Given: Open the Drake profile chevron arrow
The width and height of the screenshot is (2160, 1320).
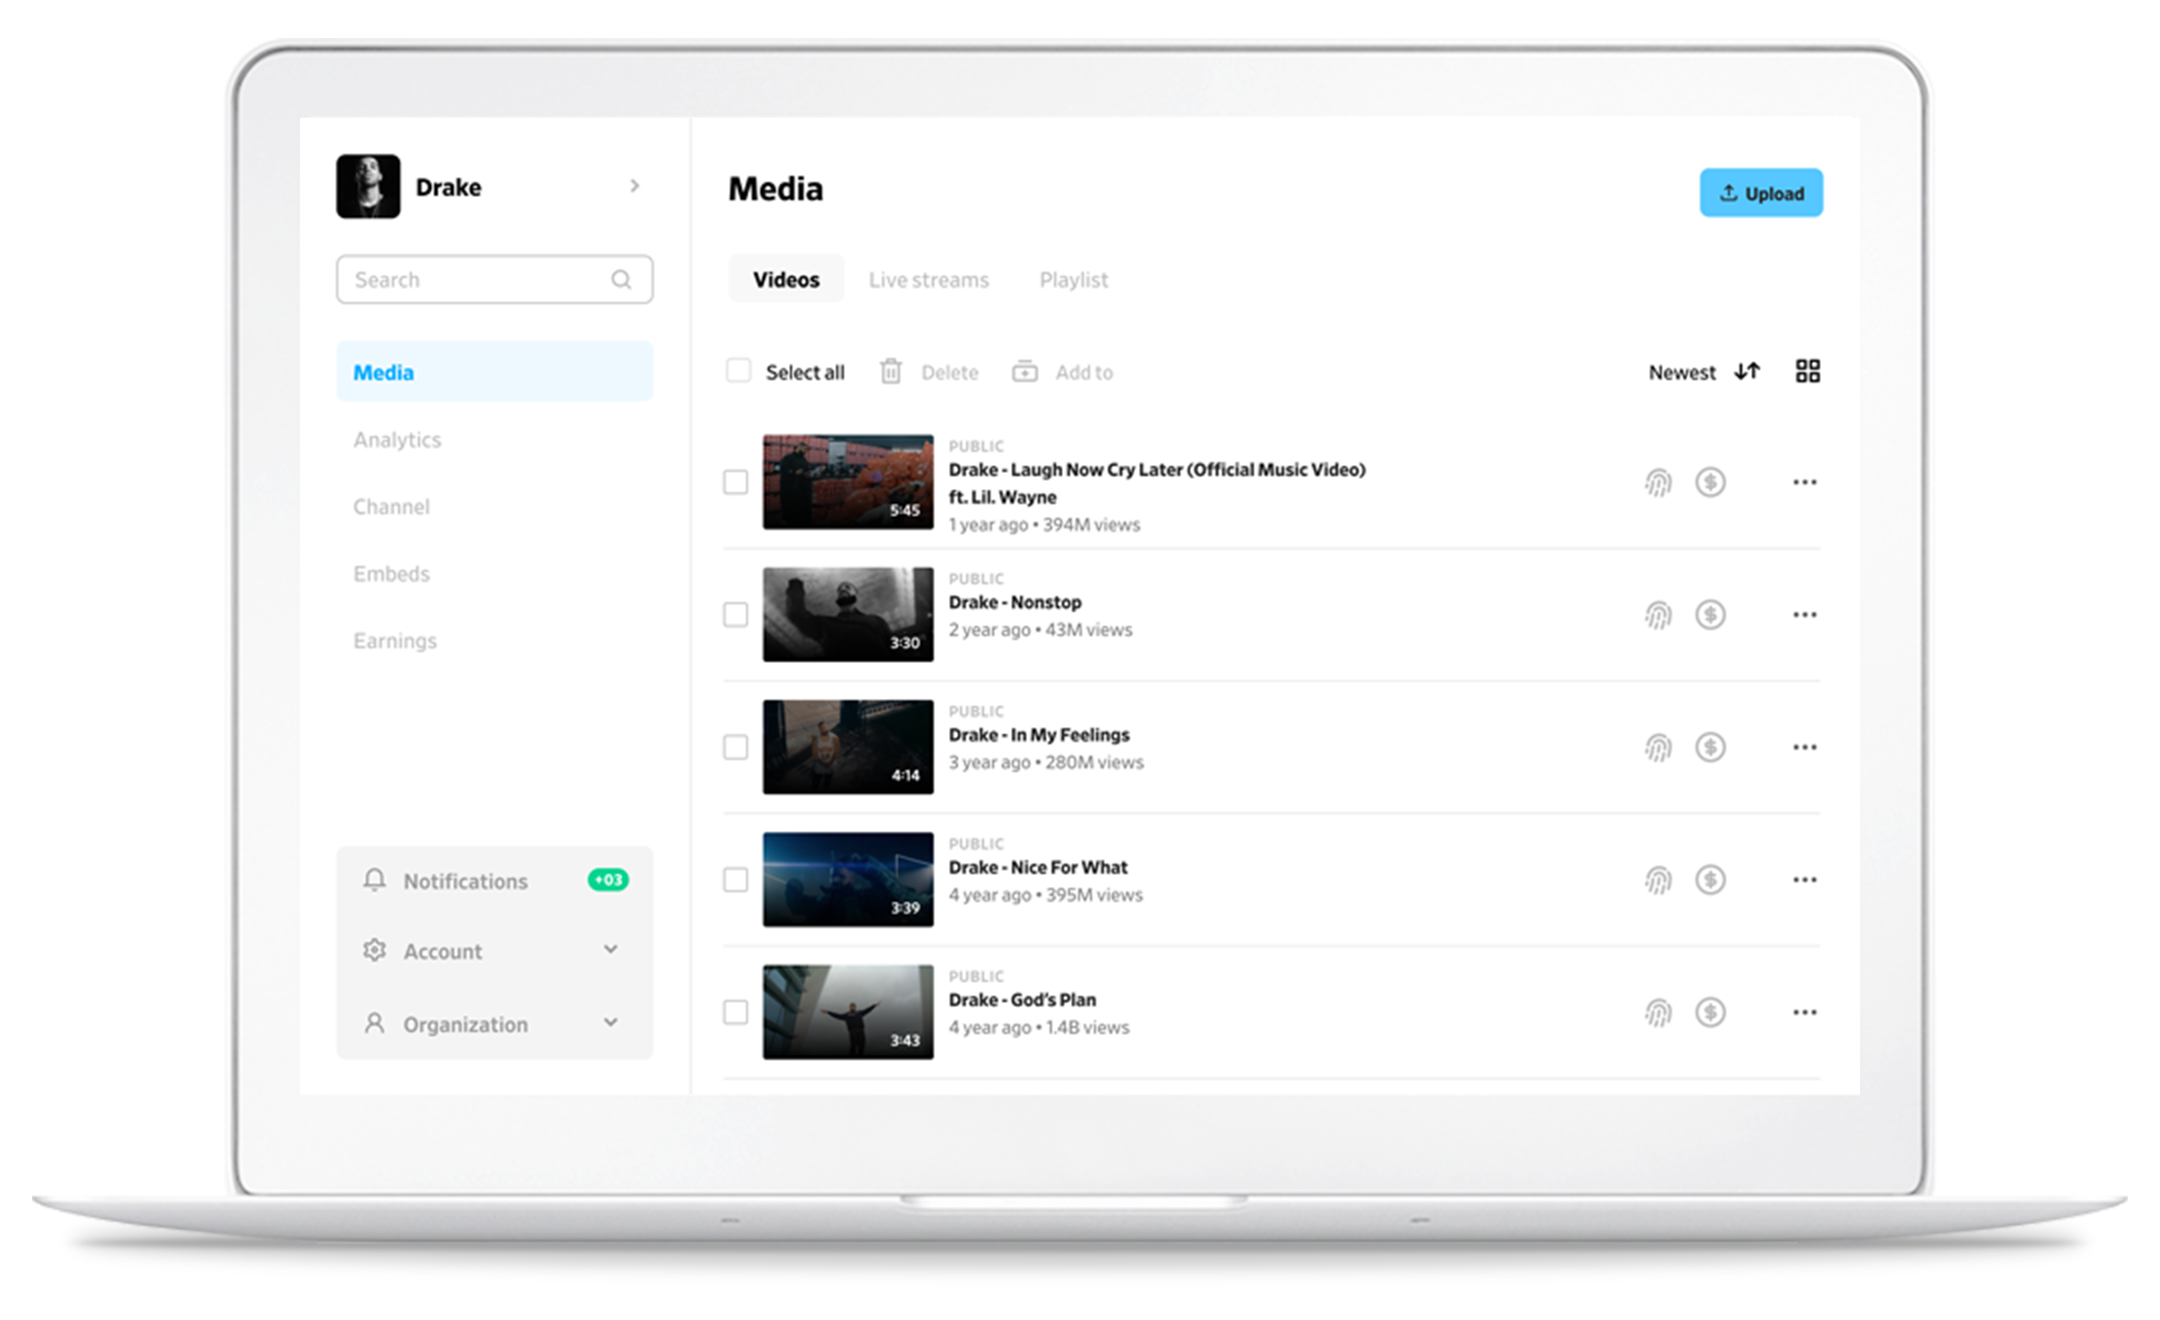Looking at the screenshot, I should 634,186.
